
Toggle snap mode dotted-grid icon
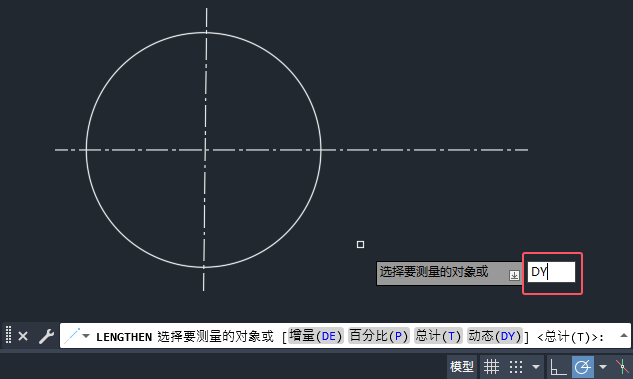coord(516,367)
